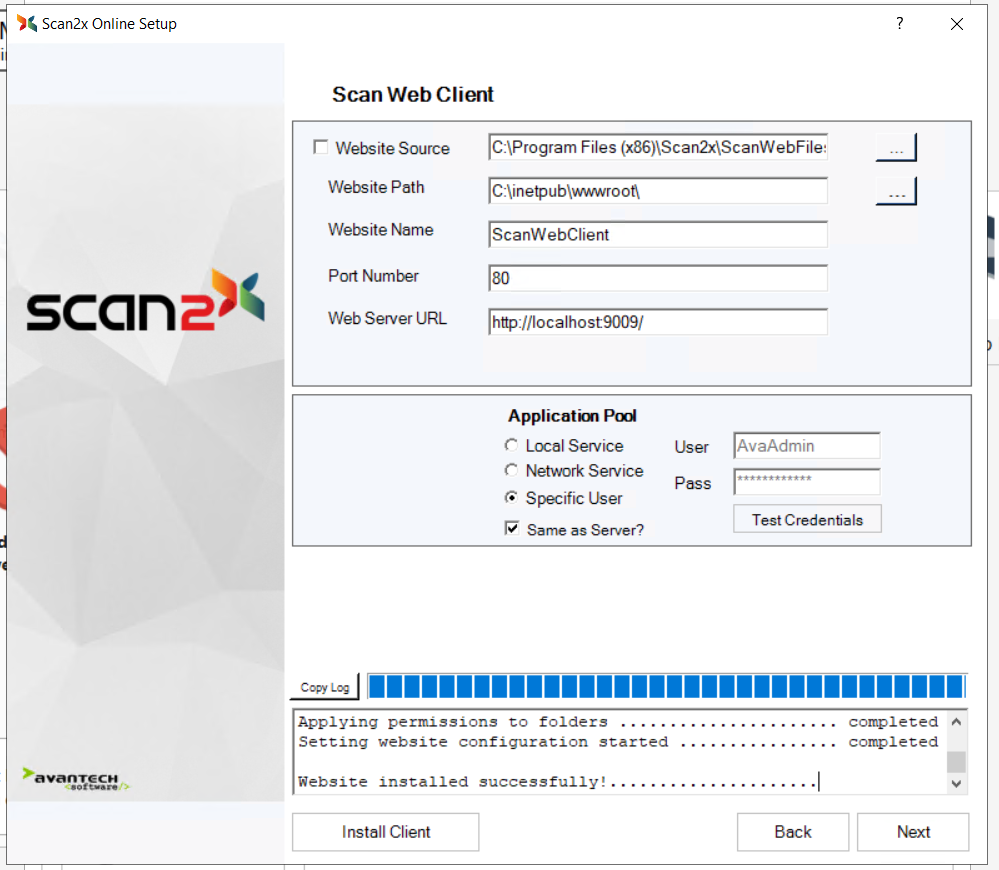The width and height of the screenshot is (999, 870).
Task: Go to Next setup step
Action: click(912, 832)
